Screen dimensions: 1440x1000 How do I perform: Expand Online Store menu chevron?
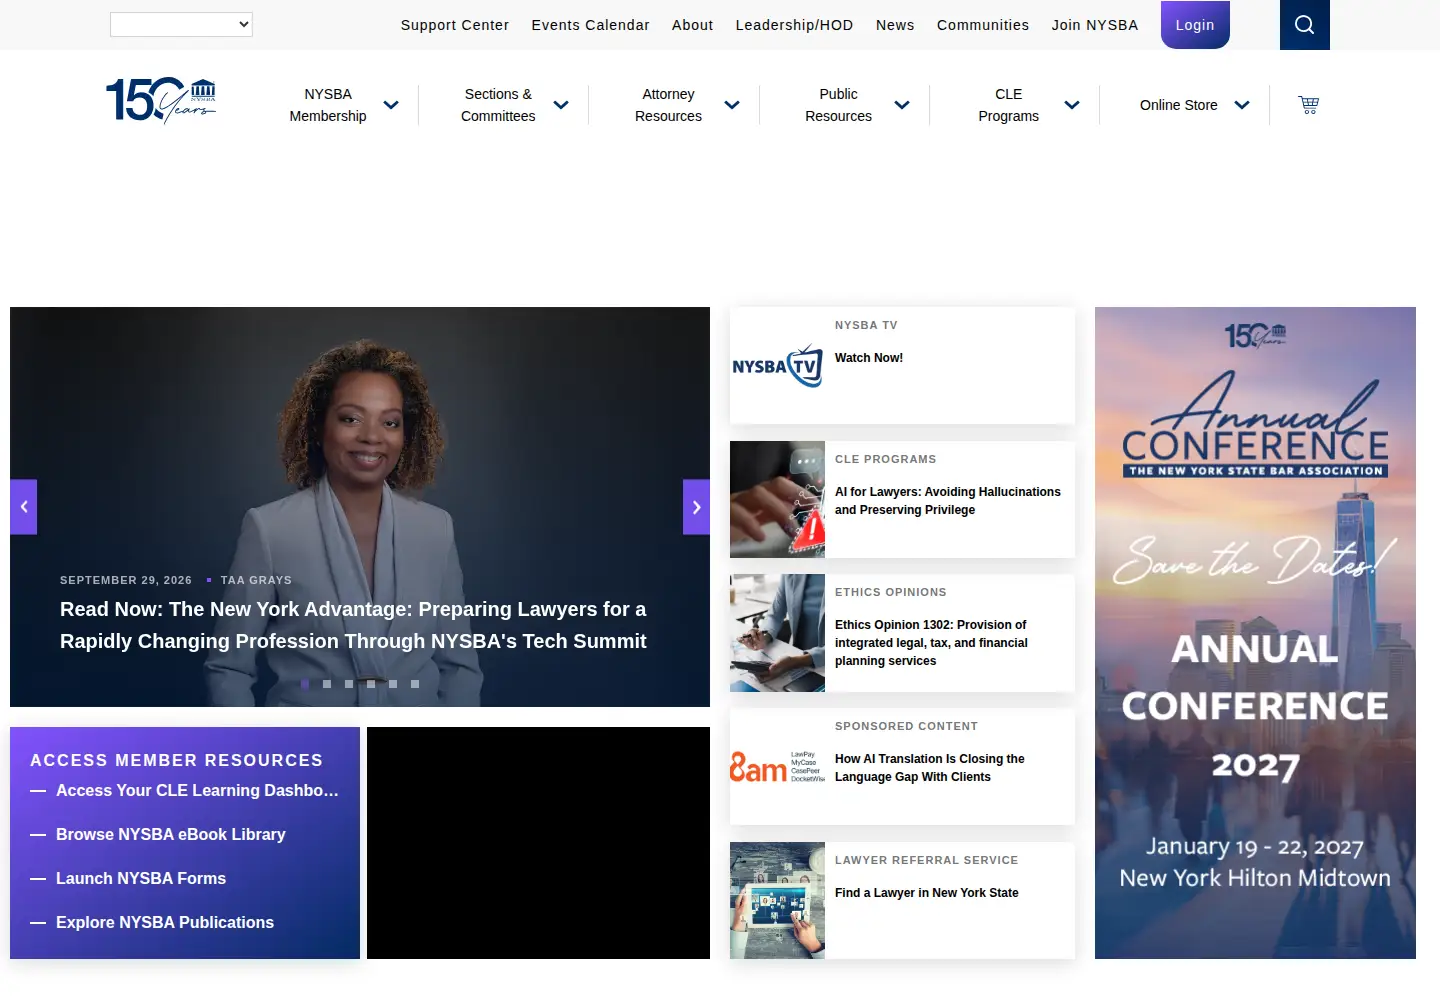tap(1242, 105)
